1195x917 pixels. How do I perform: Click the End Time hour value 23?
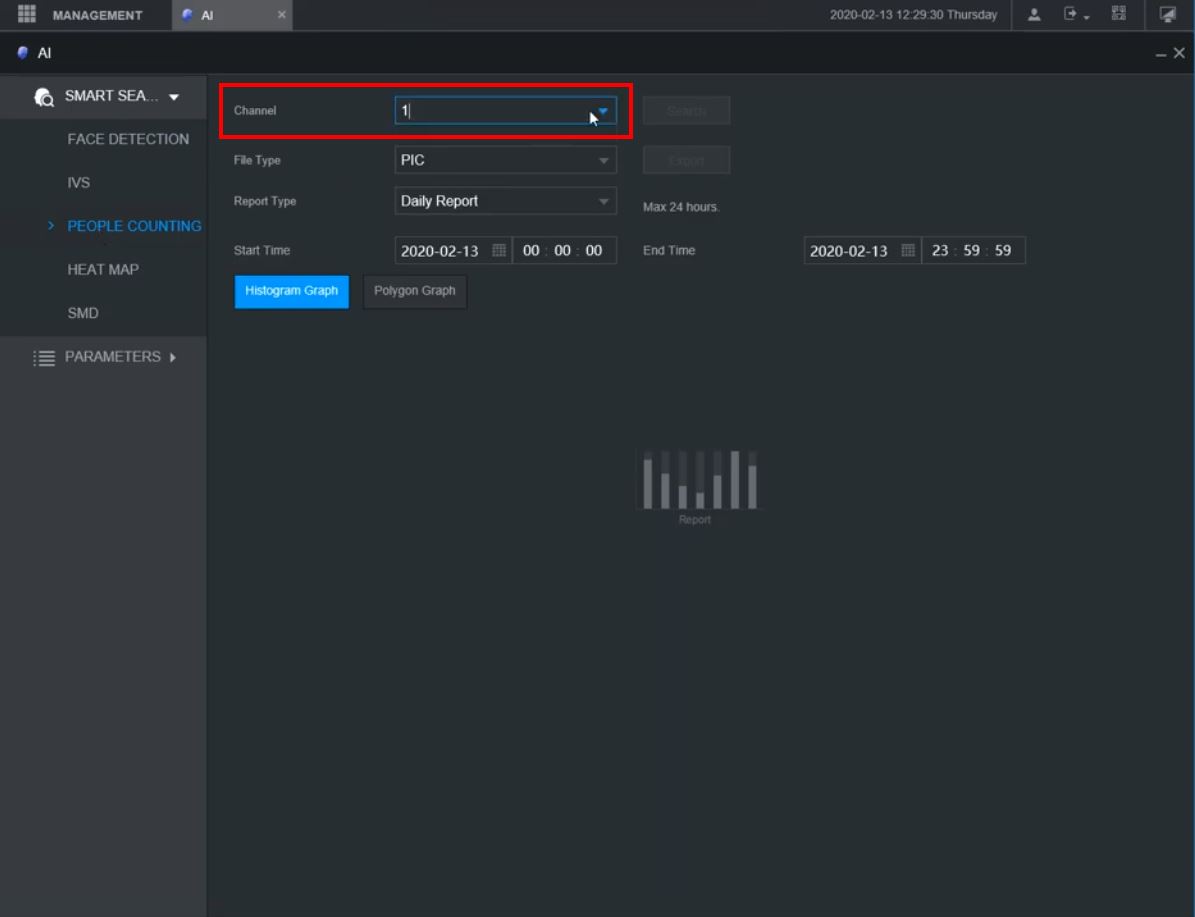pos(940,251)
